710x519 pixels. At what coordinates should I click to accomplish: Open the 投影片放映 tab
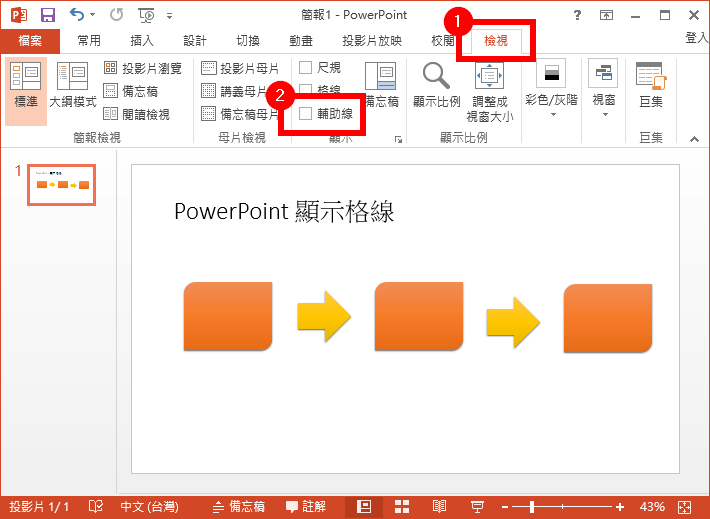(372, 41)
